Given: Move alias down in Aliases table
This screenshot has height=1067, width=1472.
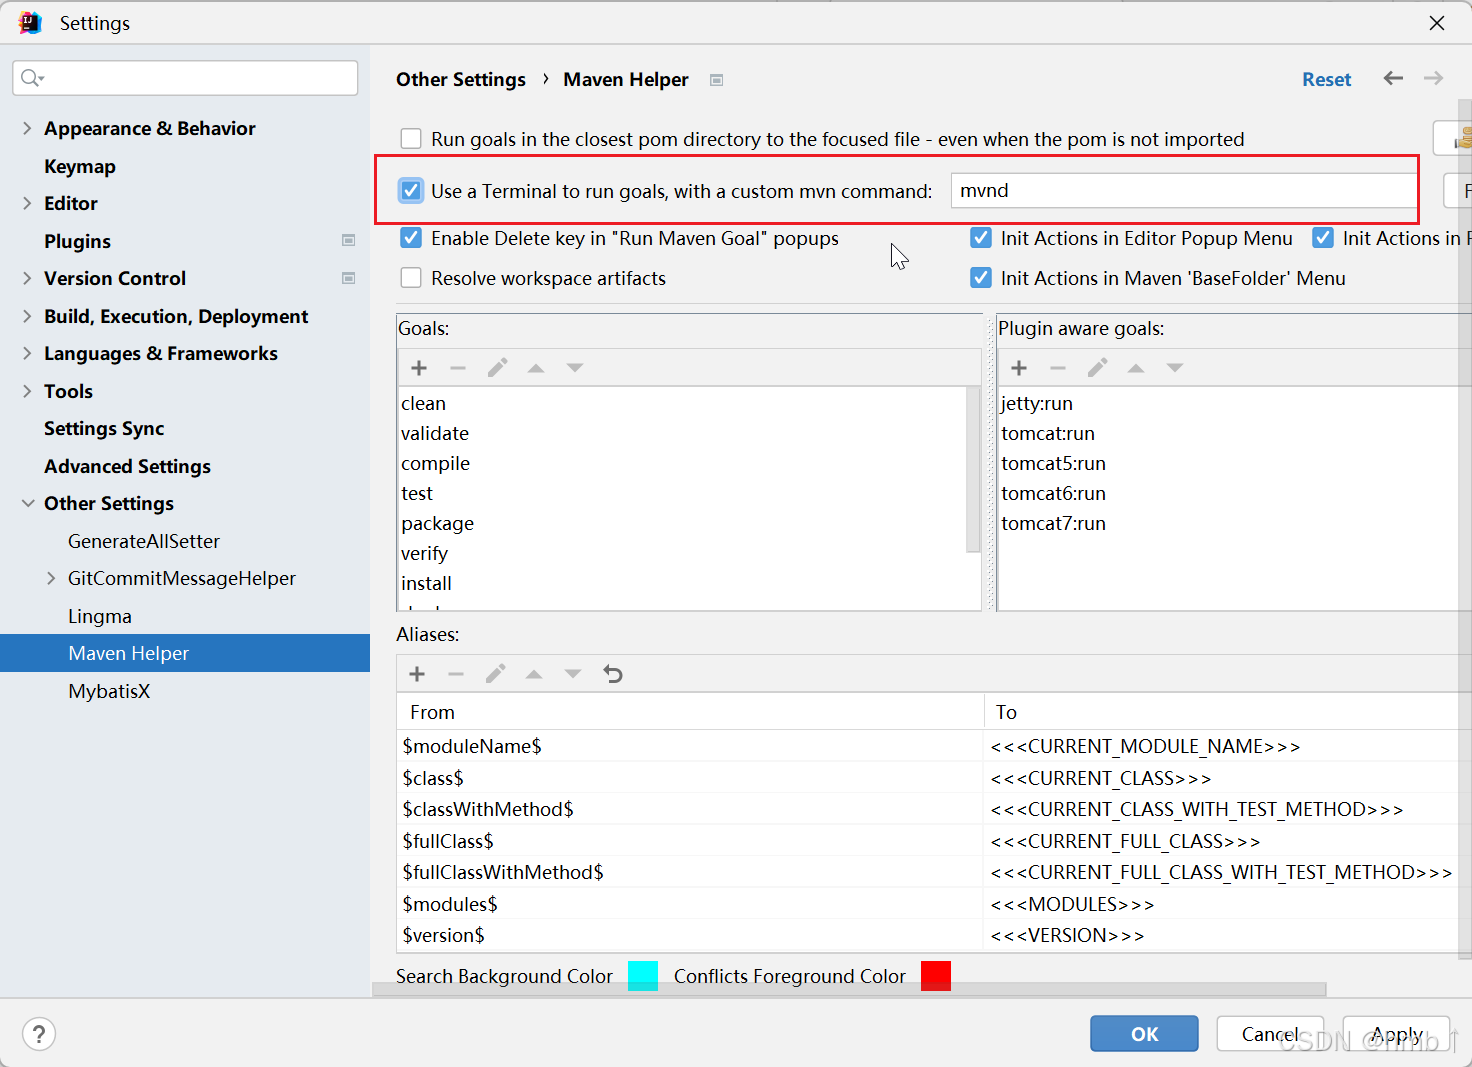Looking at the screenshot, I should pos(573,674).
